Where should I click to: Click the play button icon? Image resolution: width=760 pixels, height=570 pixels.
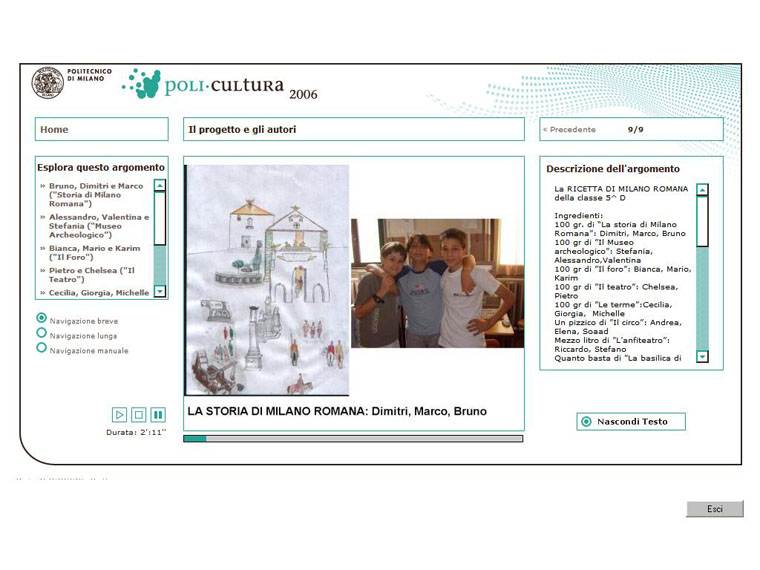(119, 415)
